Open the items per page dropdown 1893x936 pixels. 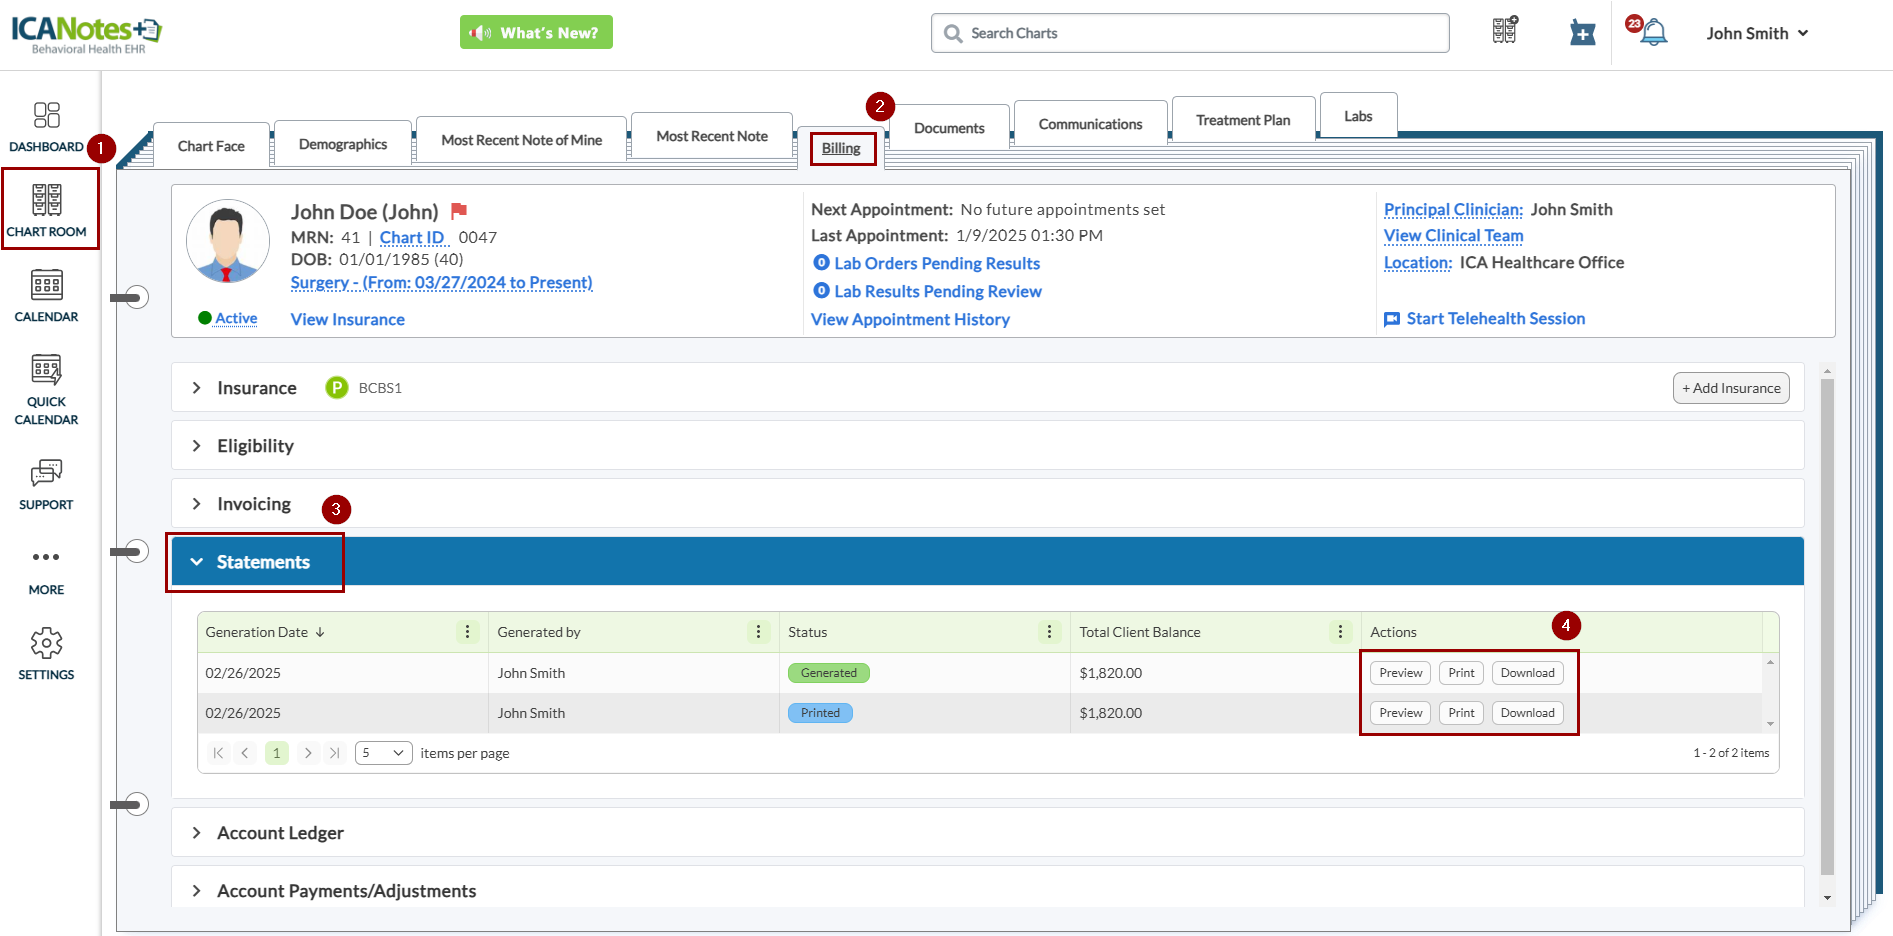coord(383,753)
